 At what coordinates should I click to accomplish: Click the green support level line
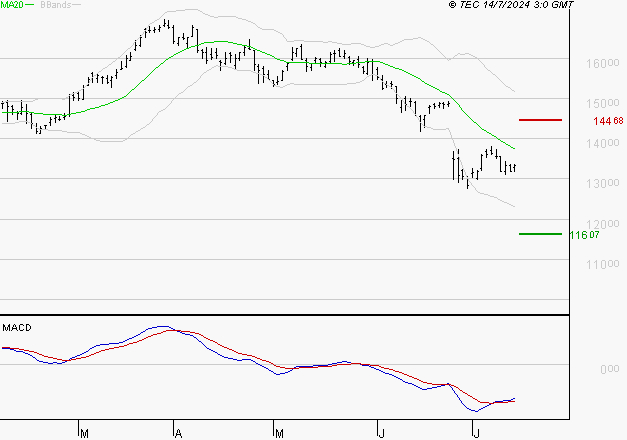point(540,234)
